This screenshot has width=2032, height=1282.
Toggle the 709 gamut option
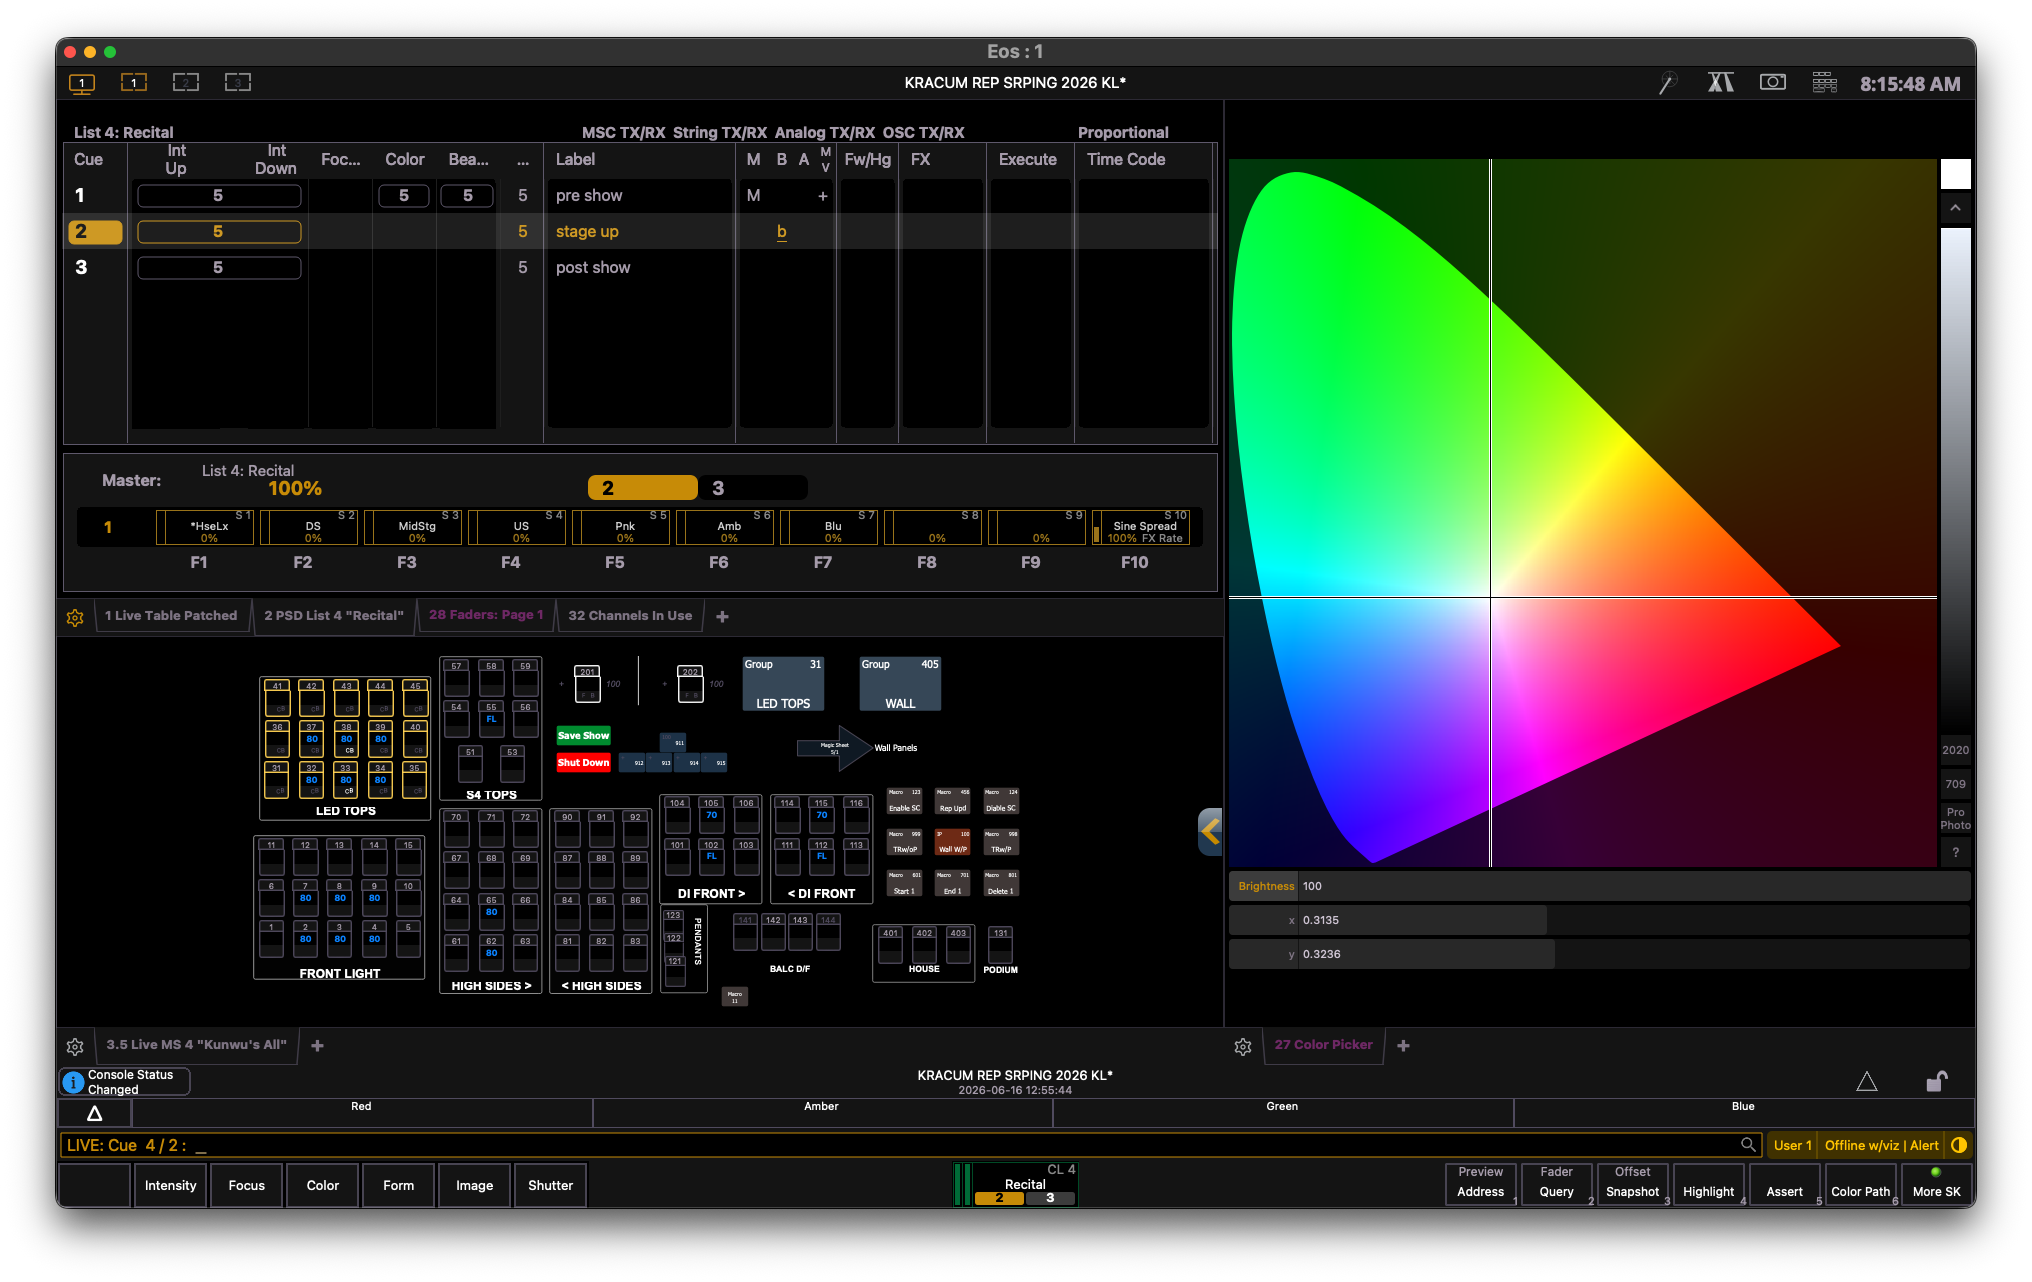(x=1955, y=785)
